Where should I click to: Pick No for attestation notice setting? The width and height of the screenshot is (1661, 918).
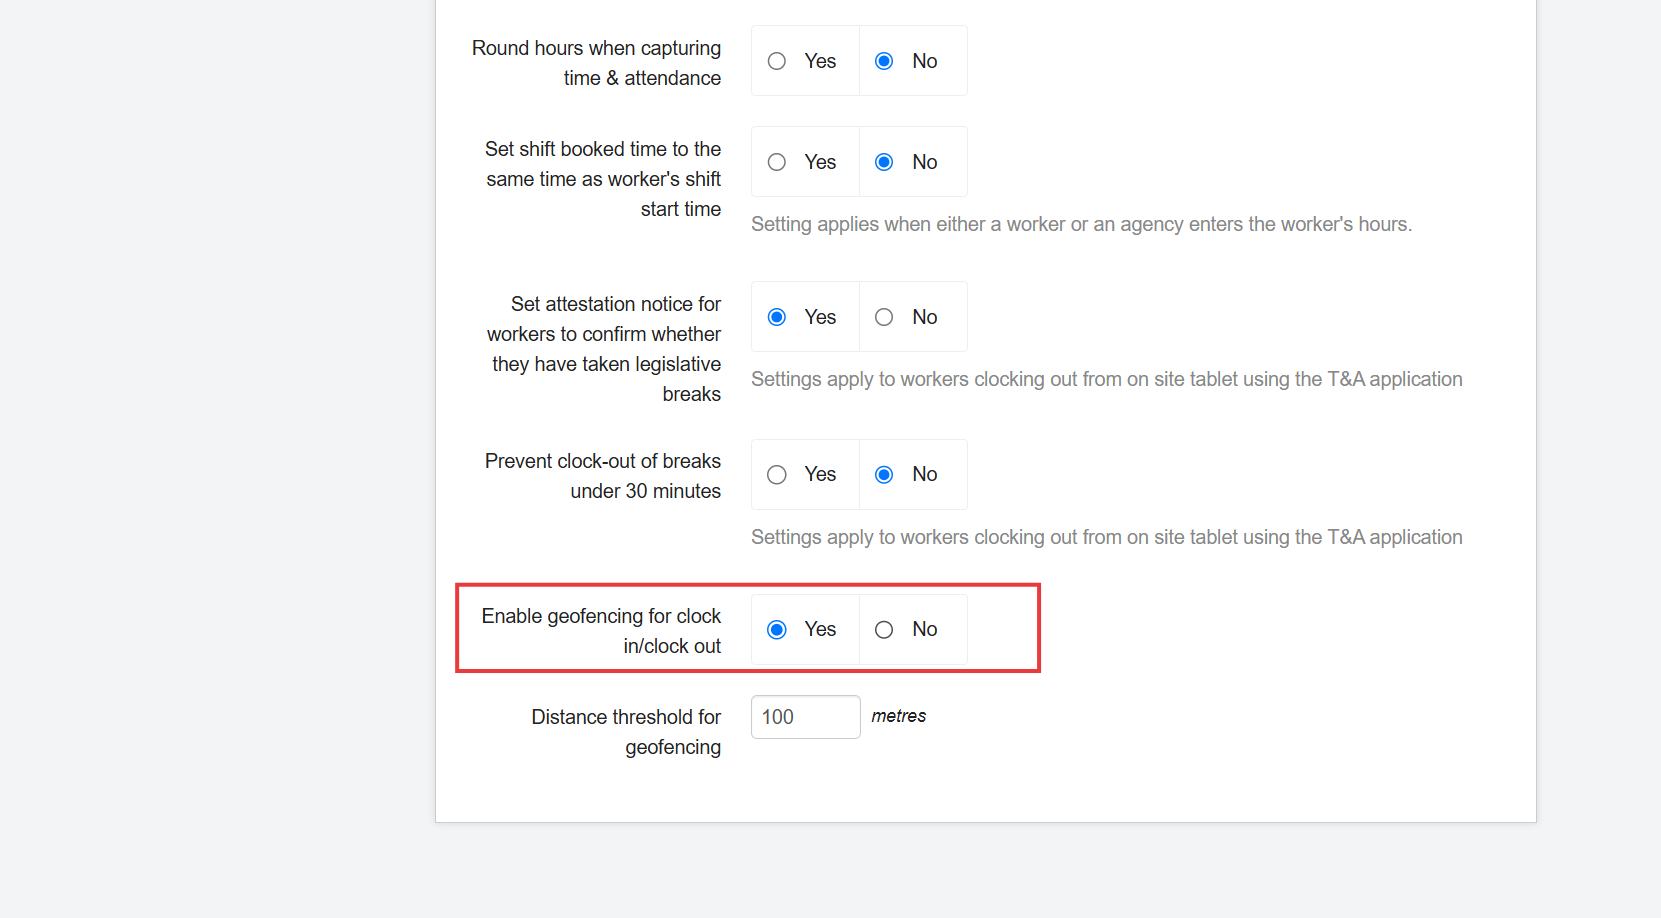[x=884, y=317]
